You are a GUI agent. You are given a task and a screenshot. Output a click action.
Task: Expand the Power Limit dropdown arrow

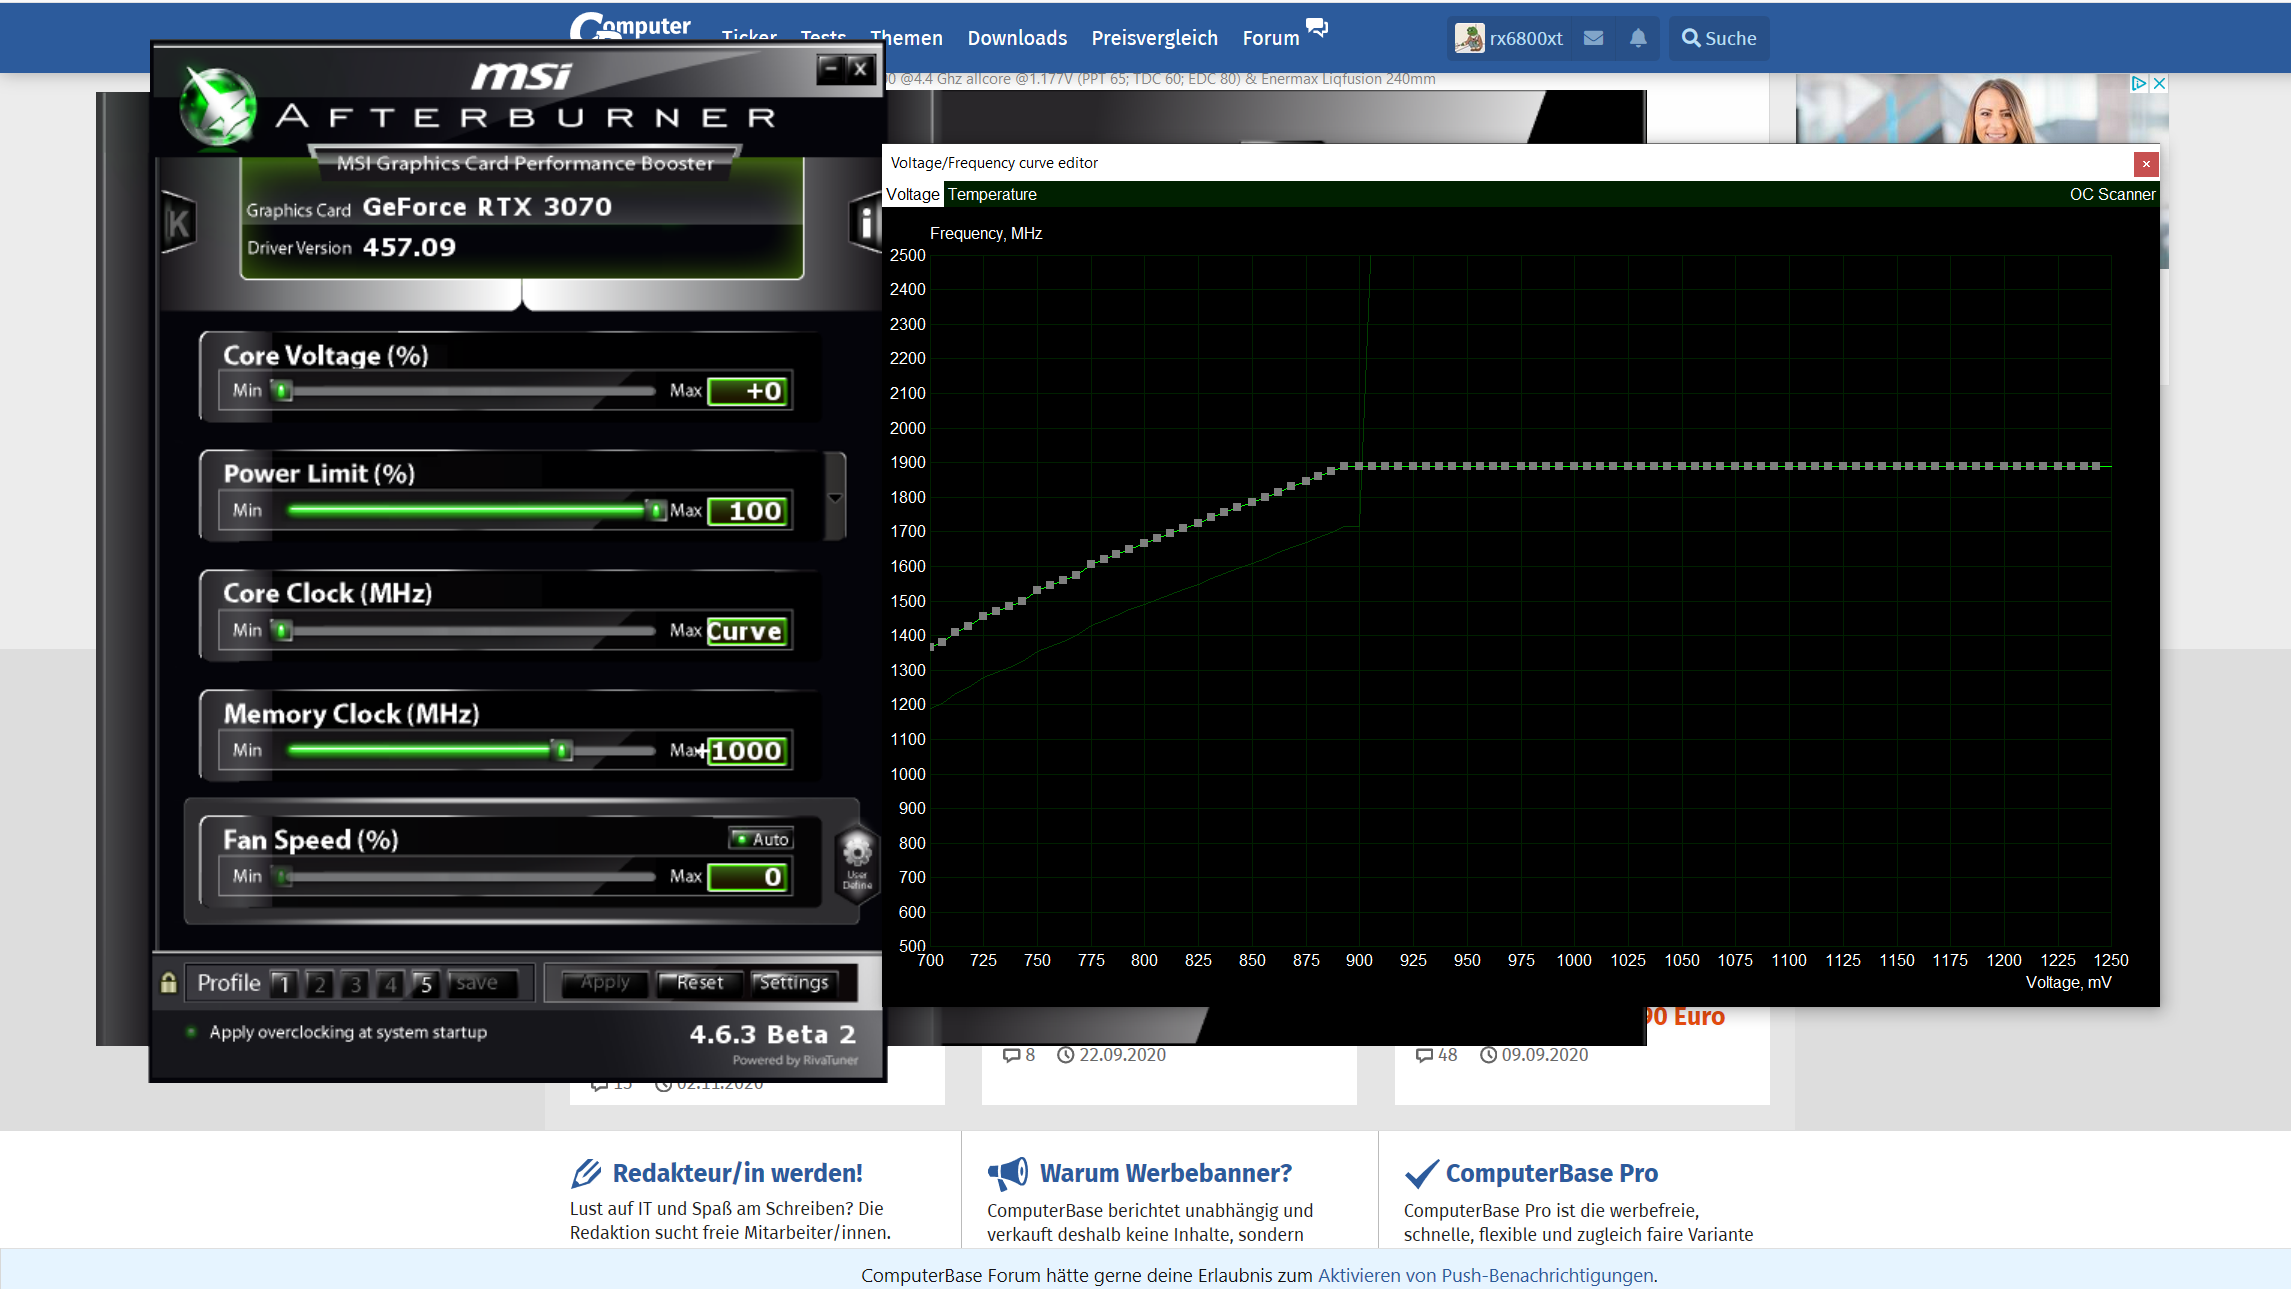click(835, 497)
